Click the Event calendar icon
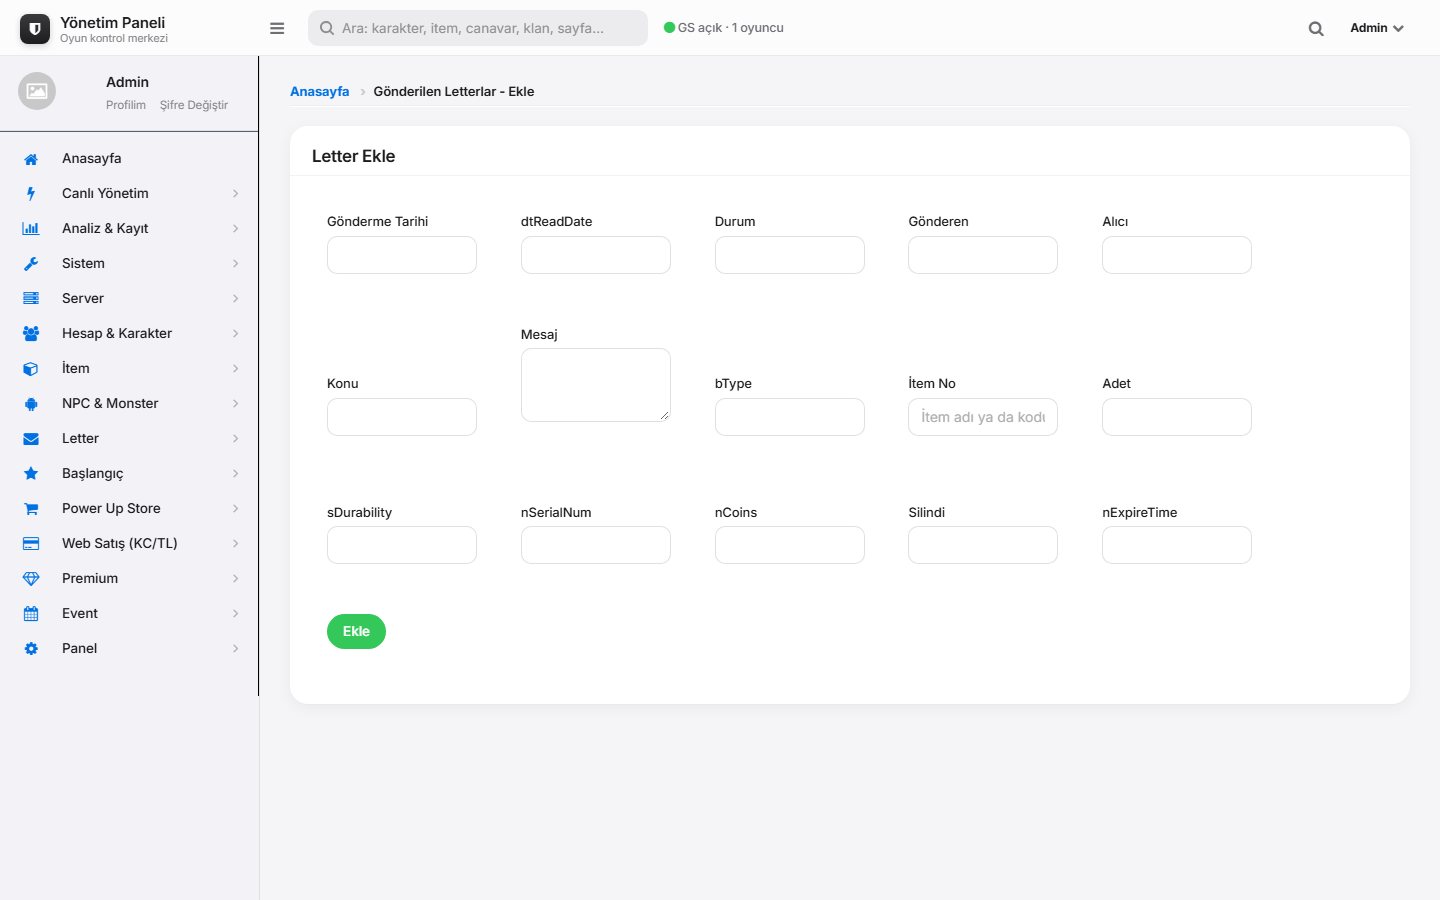 pos(31,614)
